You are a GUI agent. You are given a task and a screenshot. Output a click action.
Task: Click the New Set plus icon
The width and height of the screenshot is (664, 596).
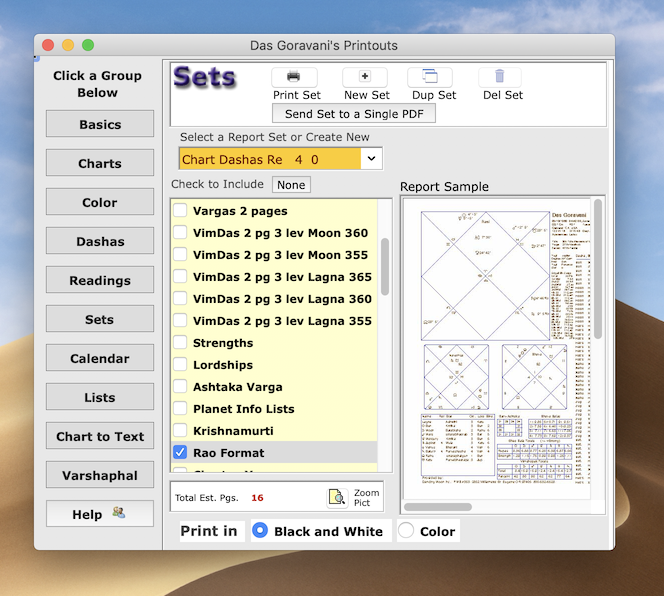click(x=365, y=77)
